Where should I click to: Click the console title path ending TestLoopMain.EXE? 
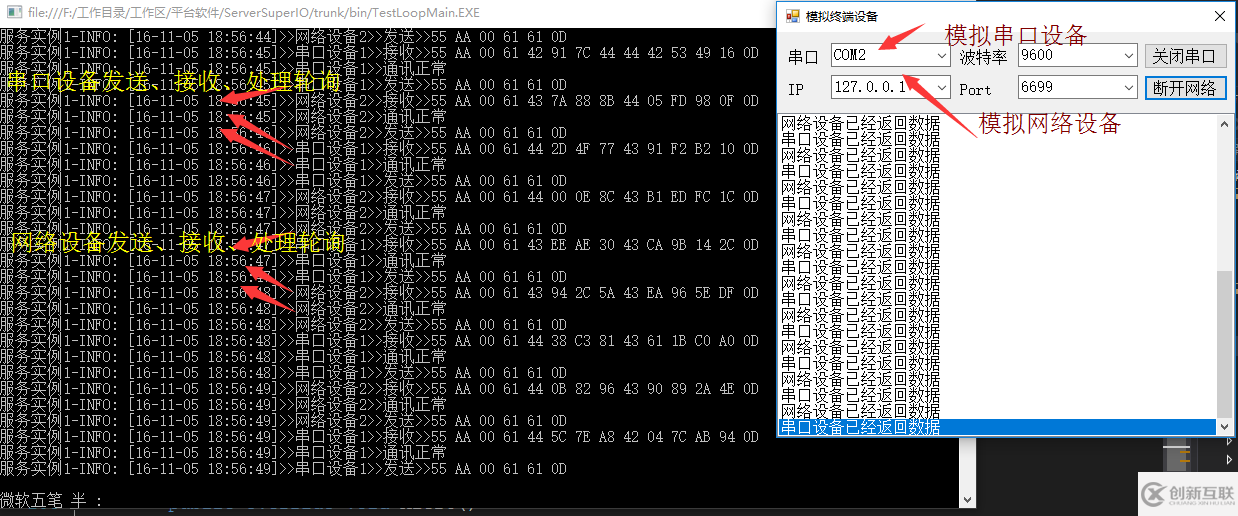click(x=252, y=14)
